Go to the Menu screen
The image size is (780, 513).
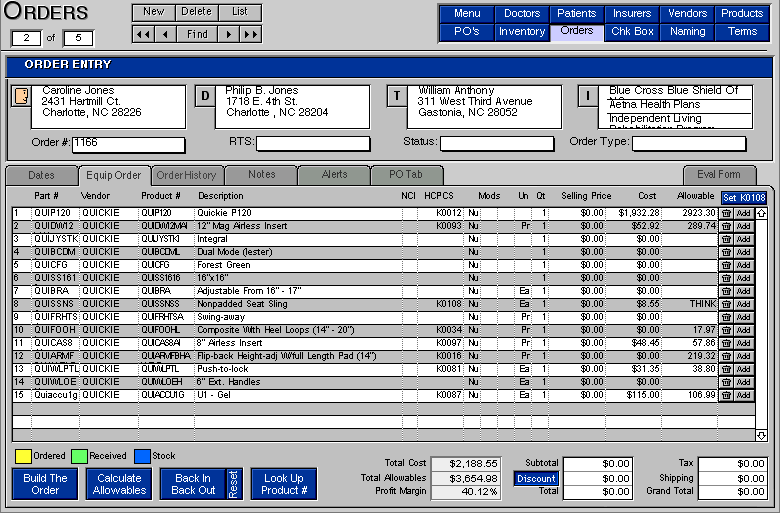467,13
